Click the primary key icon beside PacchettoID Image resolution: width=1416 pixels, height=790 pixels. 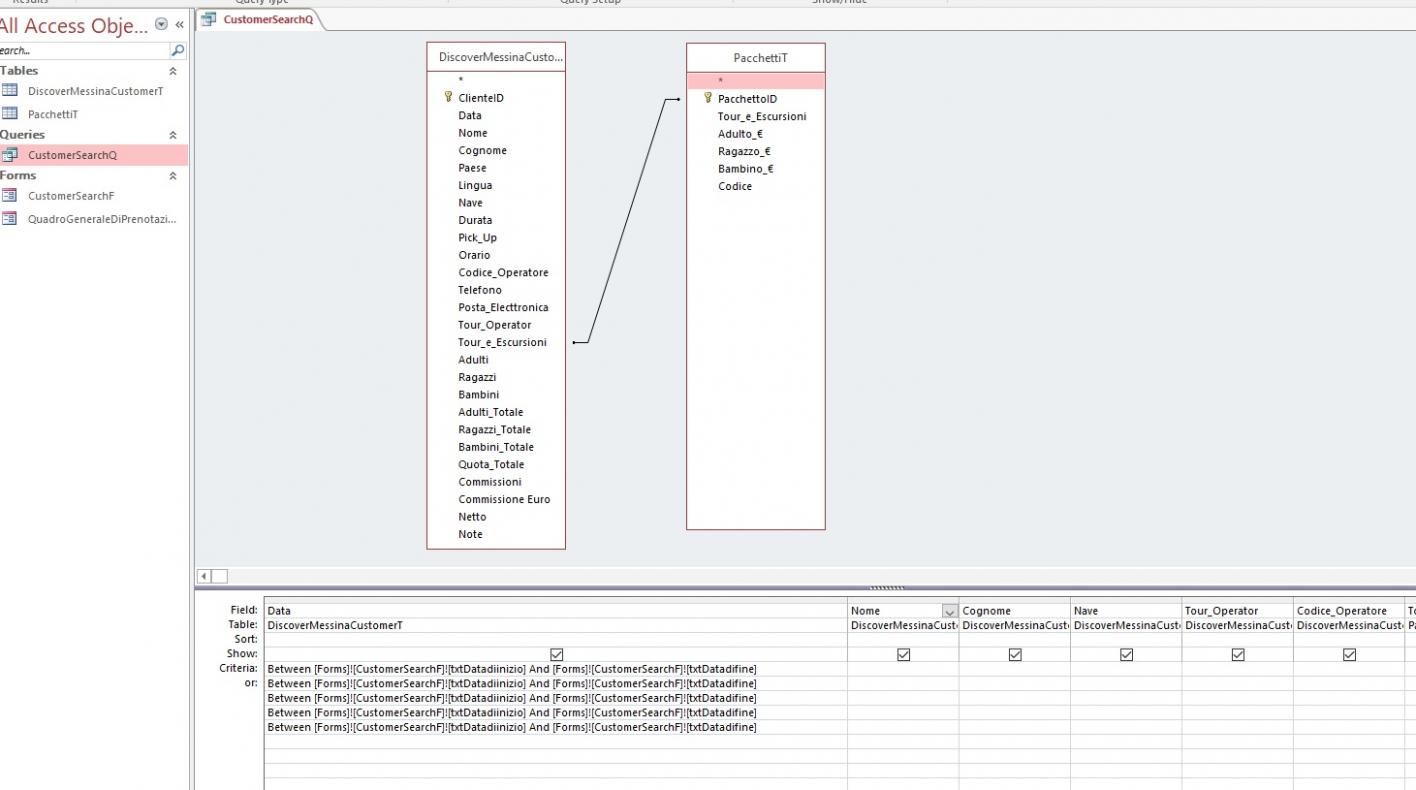coord(708,99)
